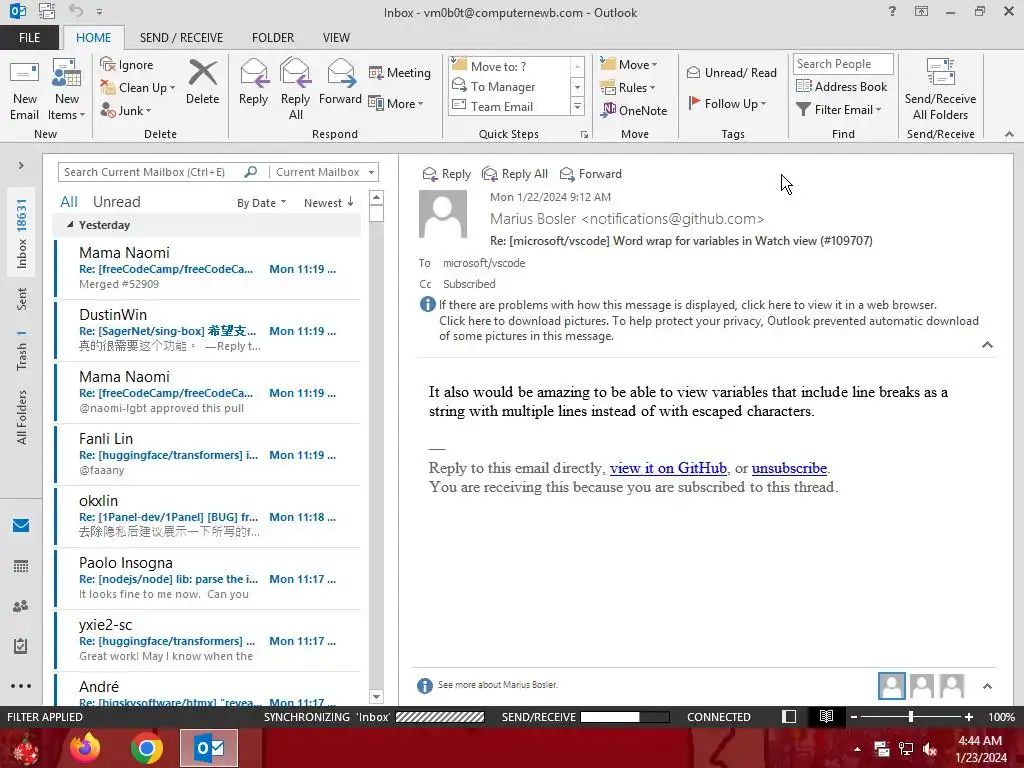
Task: Open the okxlin message
Action: [208, 517]
